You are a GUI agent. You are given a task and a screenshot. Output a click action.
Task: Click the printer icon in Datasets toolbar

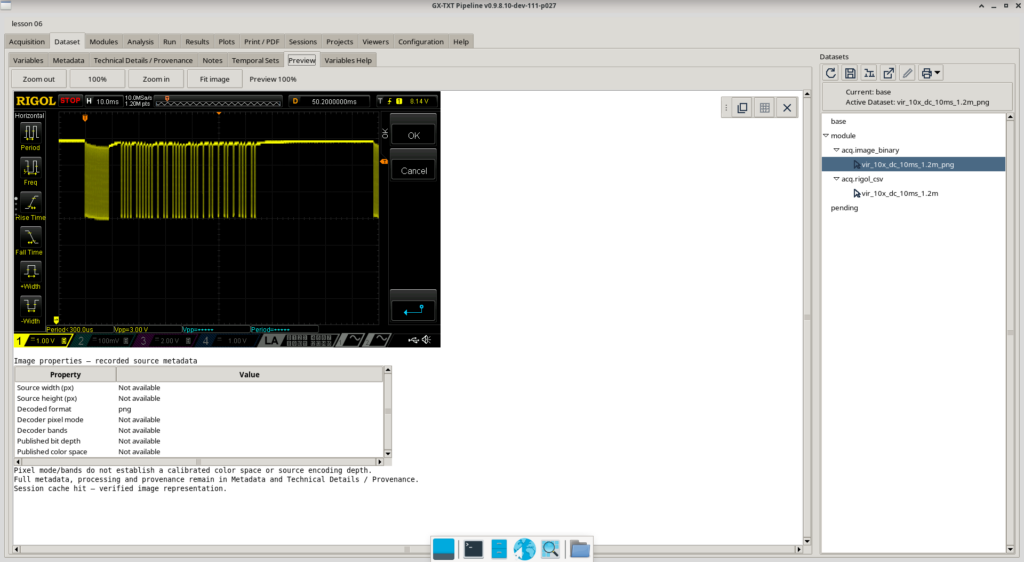point(926,73)
